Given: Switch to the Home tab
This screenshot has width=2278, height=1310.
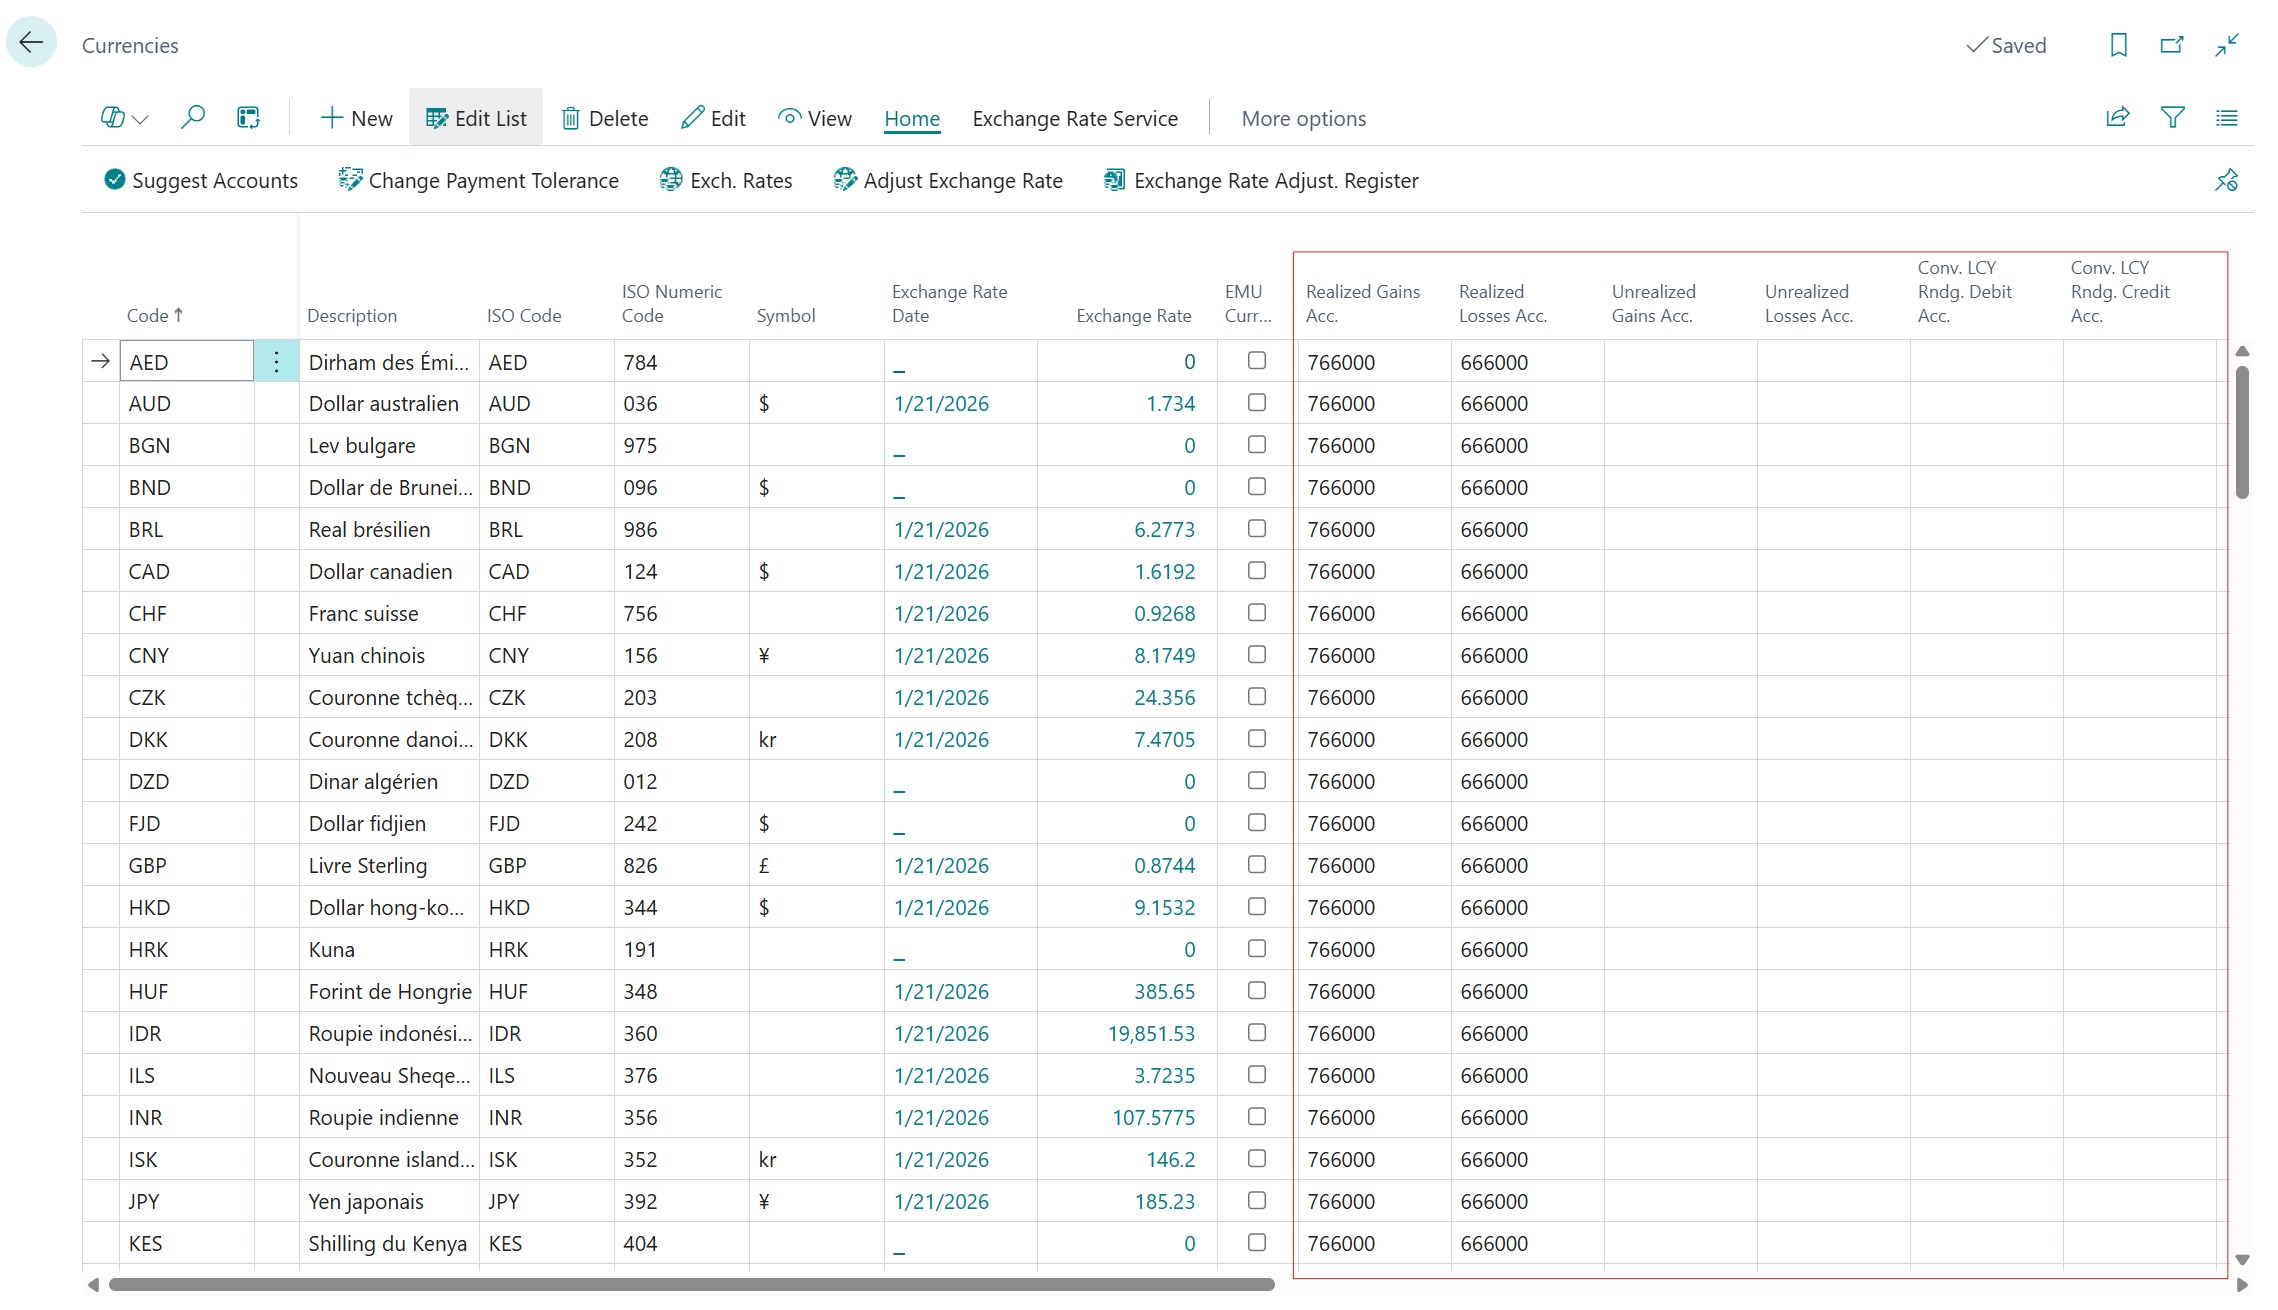Looking at the screenshot, I should (x=911, y=118).
